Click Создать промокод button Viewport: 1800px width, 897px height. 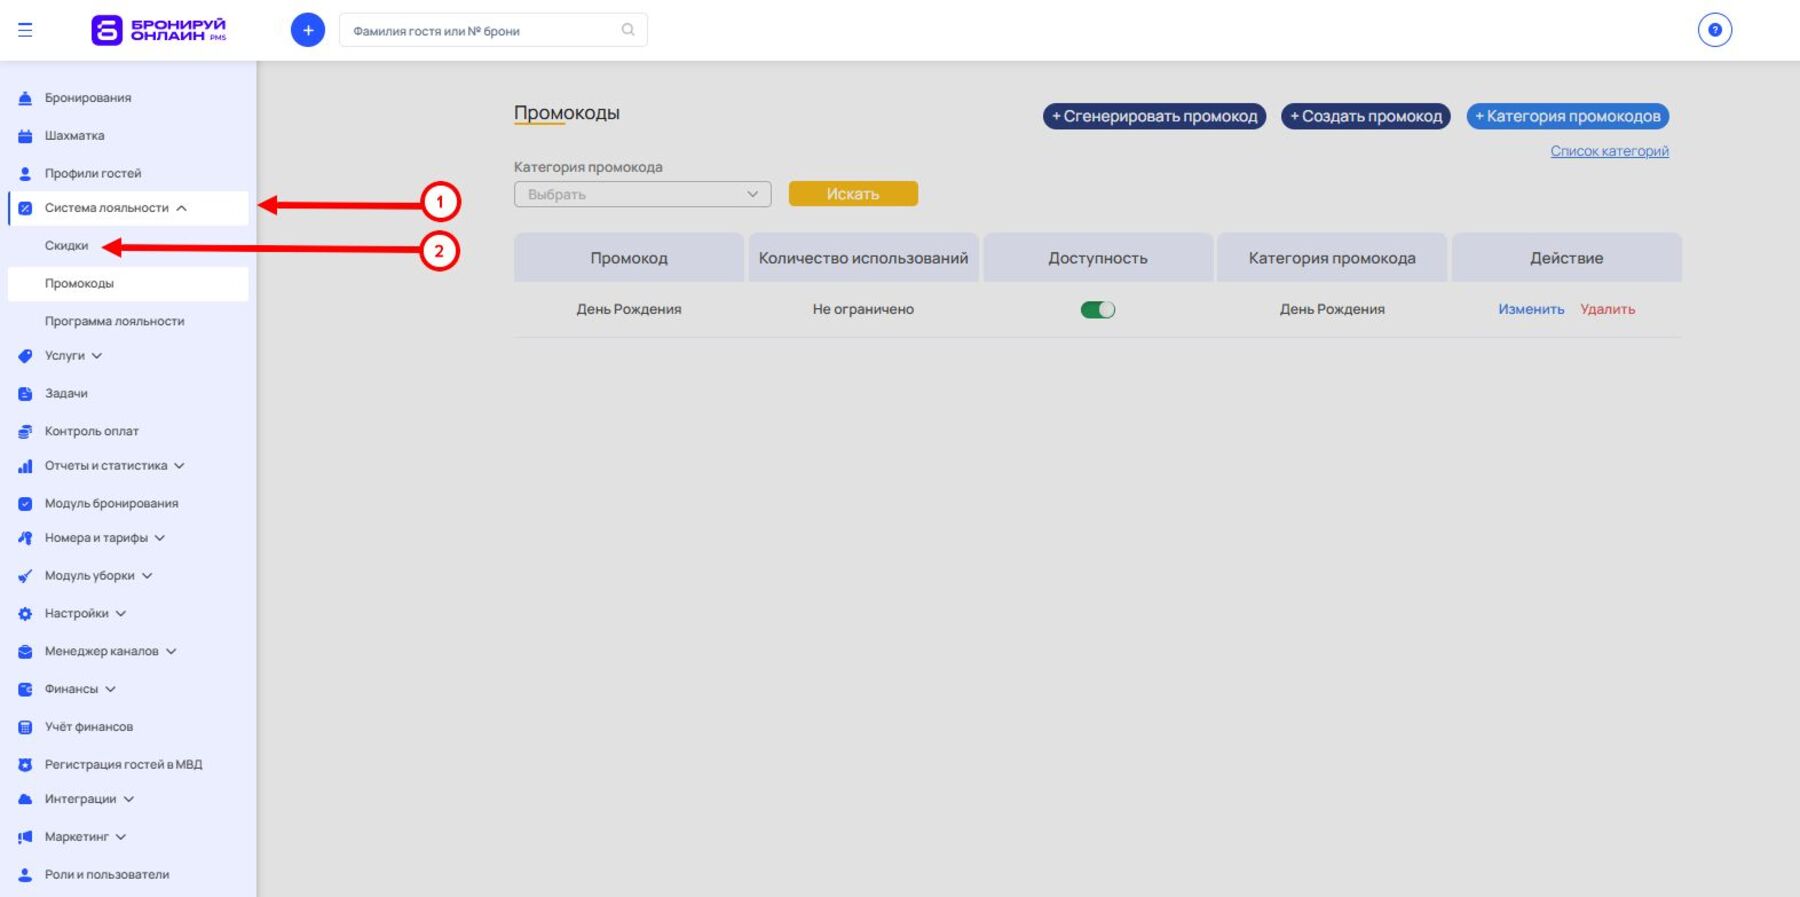coord(1365,117)
